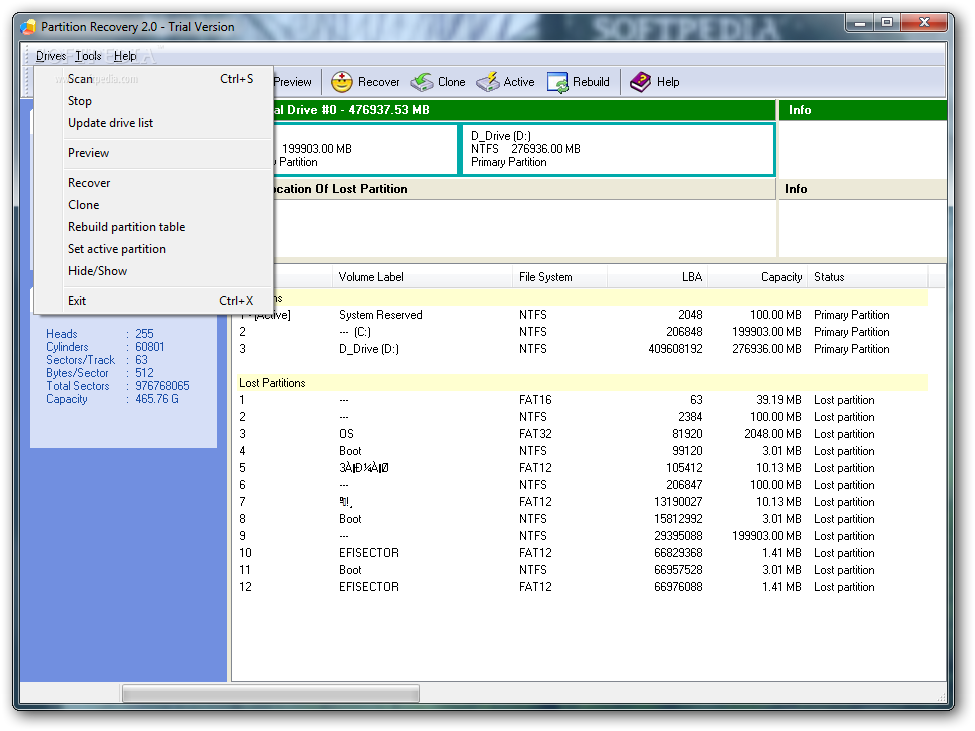Sort by Volume Label column header
The height and width of the screenshot is (731, 975).
(423, 277)
